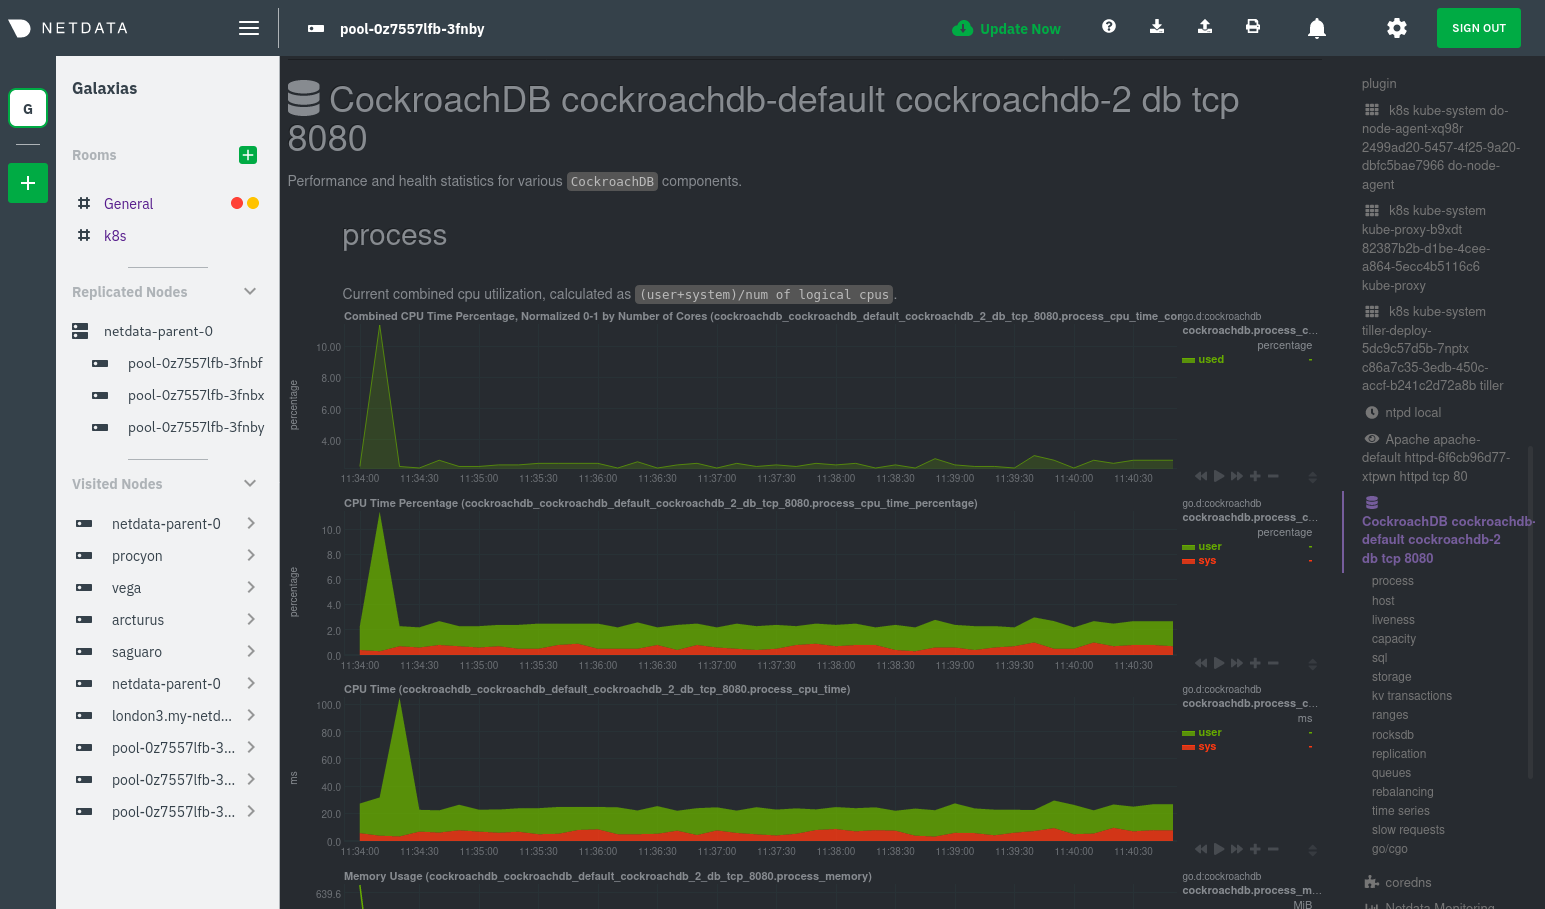Viewport: 1545px width, 909px height.
Task: Click the Combined CPU Time chart height handle
Action: click(x=1313, y=477)
